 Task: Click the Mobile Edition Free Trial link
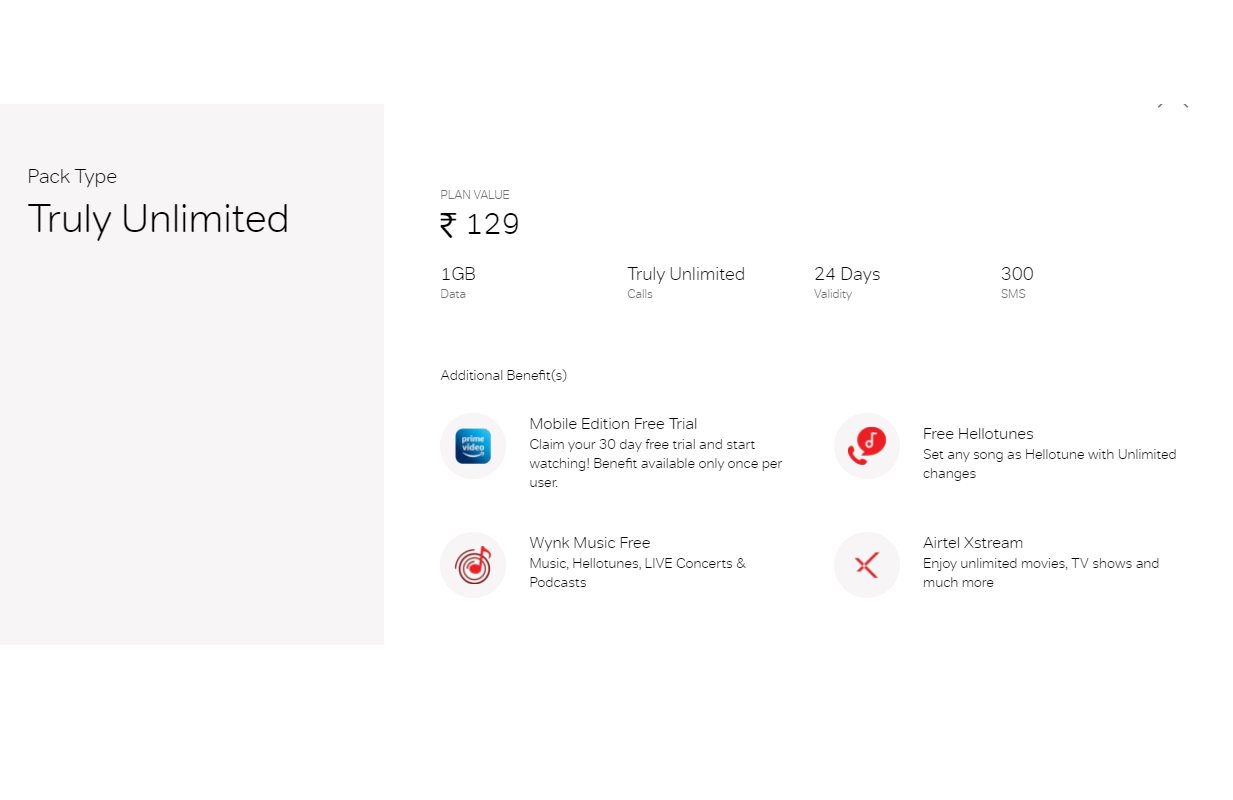coord(613,423)
